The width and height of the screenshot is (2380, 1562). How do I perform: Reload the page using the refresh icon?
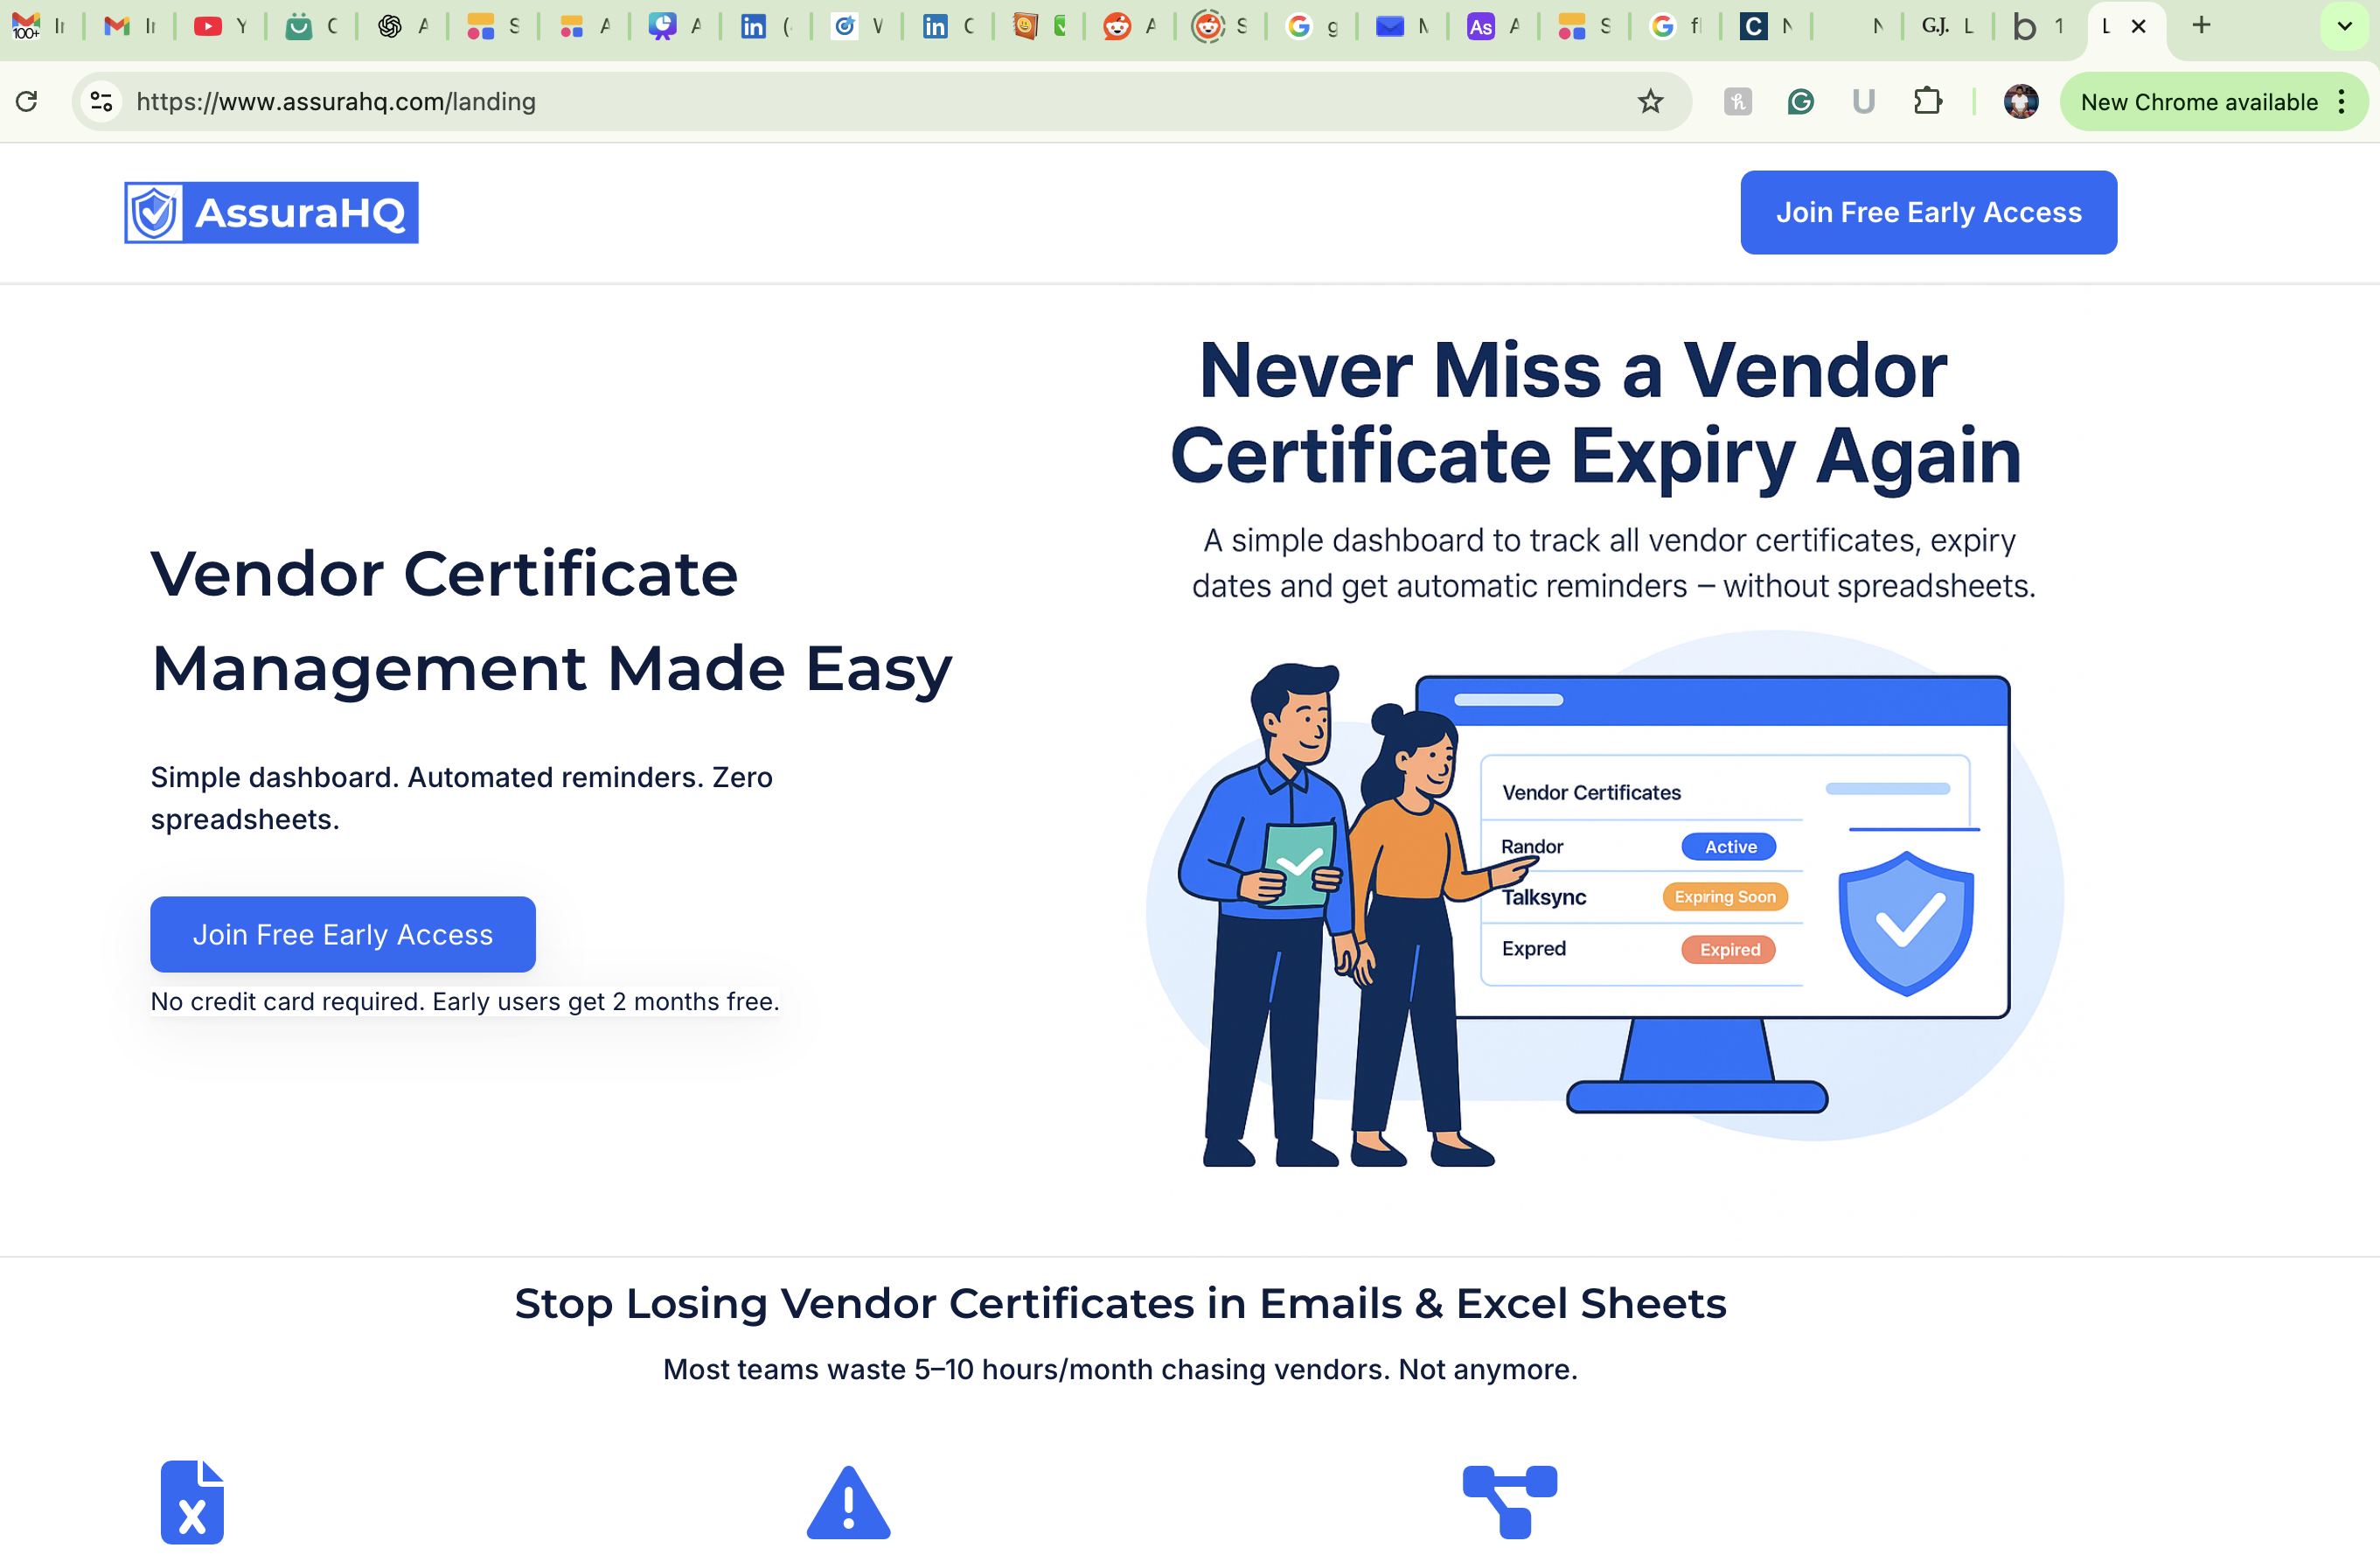click(x=27, y=101)
